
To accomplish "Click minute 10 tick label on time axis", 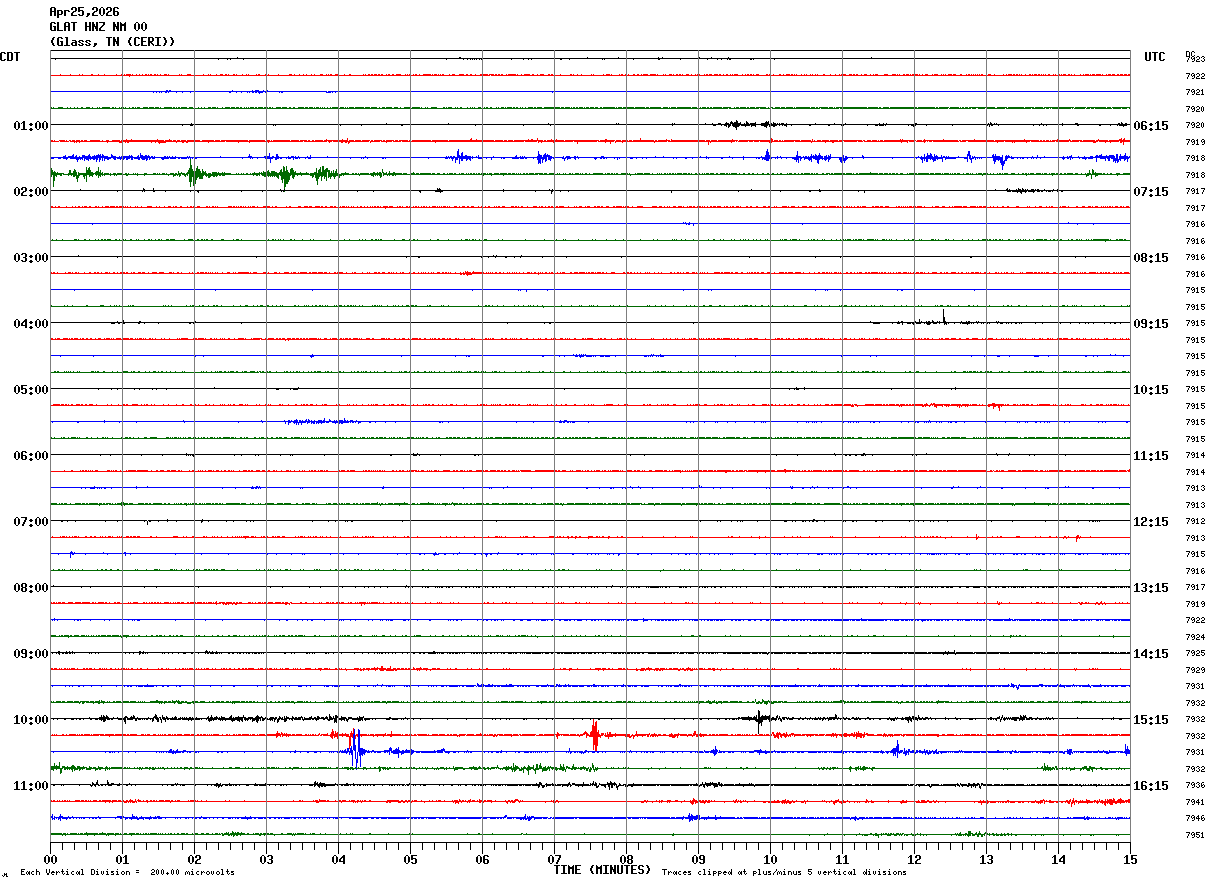I will pos(770,859).
